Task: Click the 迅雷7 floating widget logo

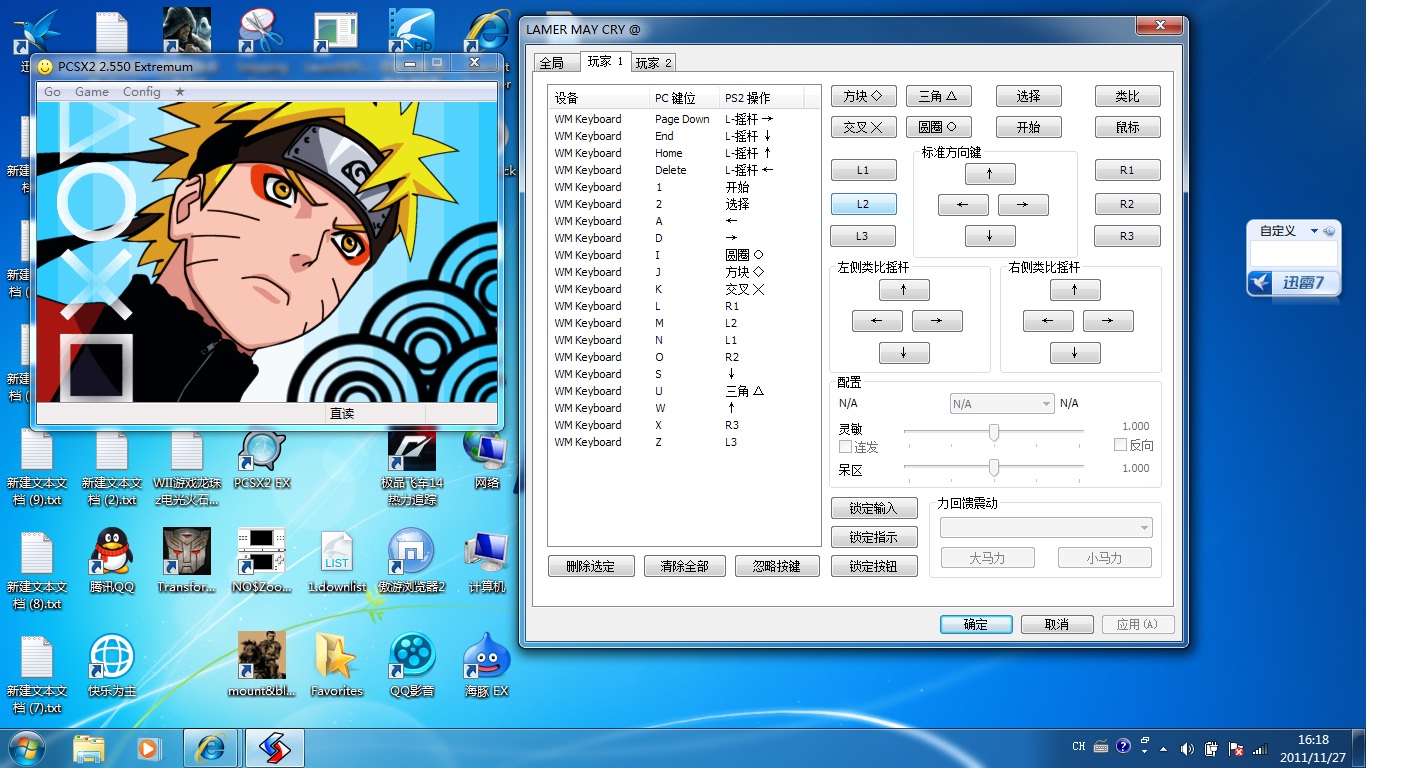Action: [1261, 283]
